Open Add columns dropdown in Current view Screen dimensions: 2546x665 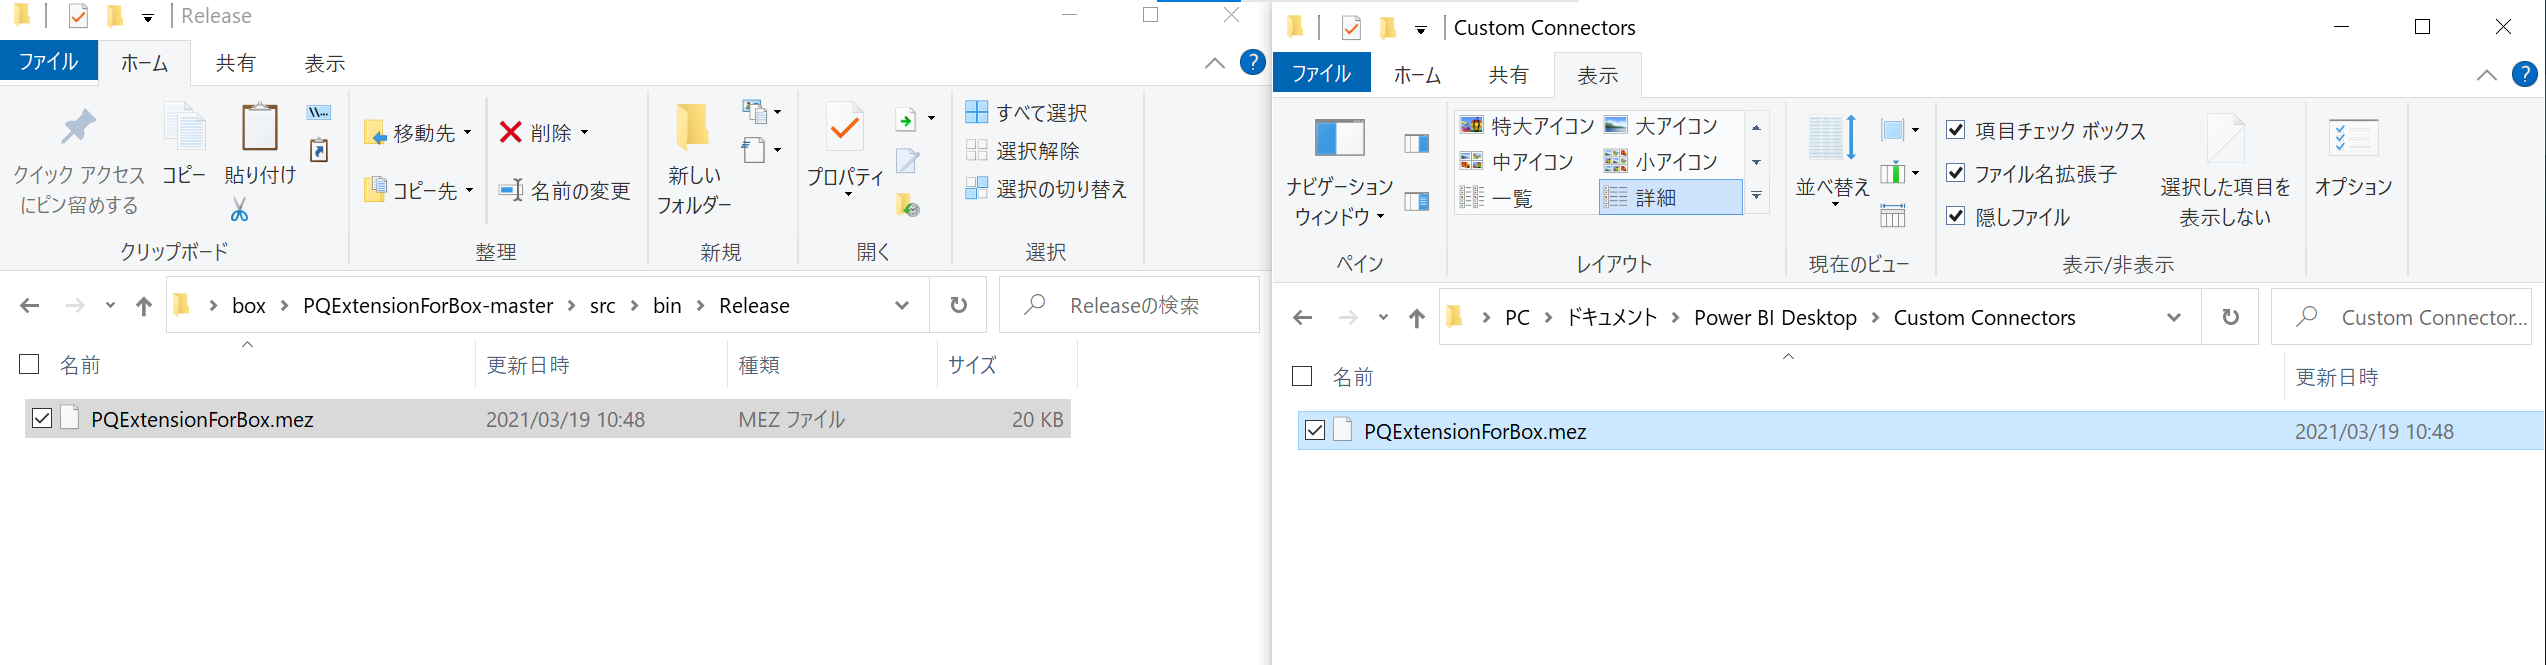(1900, 173)
